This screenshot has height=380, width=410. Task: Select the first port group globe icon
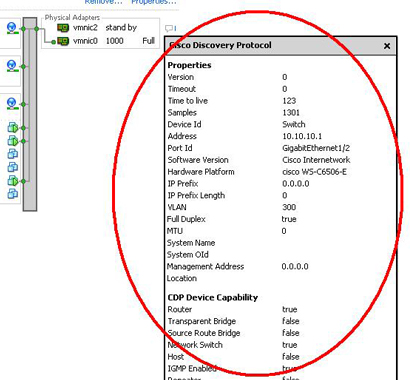click(12, 28)
